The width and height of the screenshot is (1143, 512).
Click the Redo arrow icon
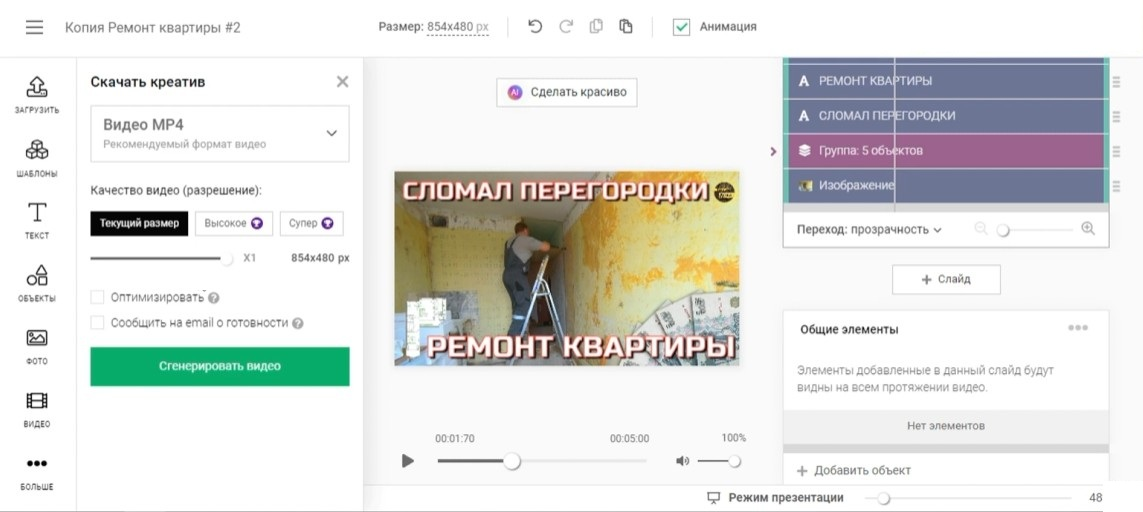[566, 26]
